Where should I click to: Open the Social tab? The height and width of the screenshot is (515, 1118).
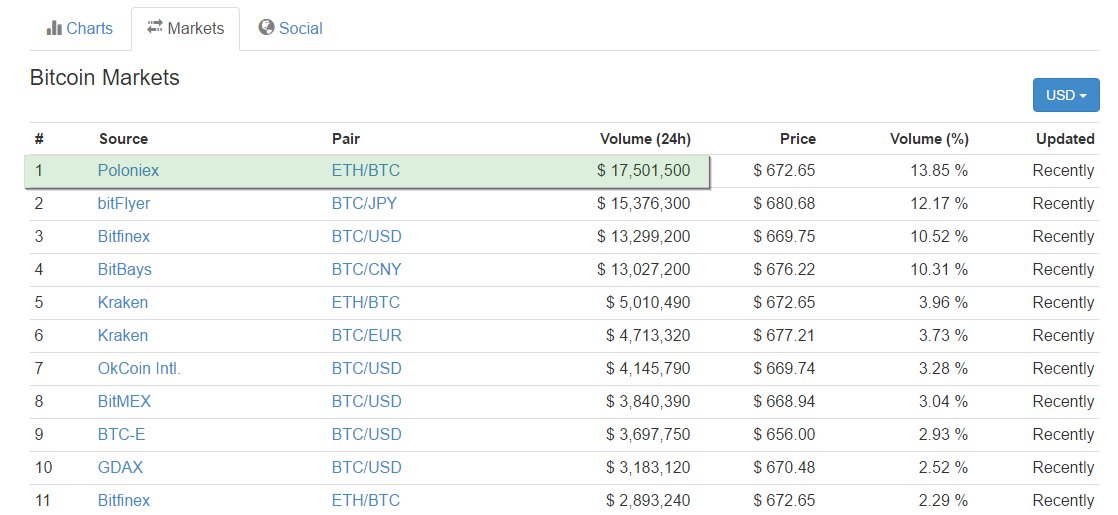tap(291, 29)
